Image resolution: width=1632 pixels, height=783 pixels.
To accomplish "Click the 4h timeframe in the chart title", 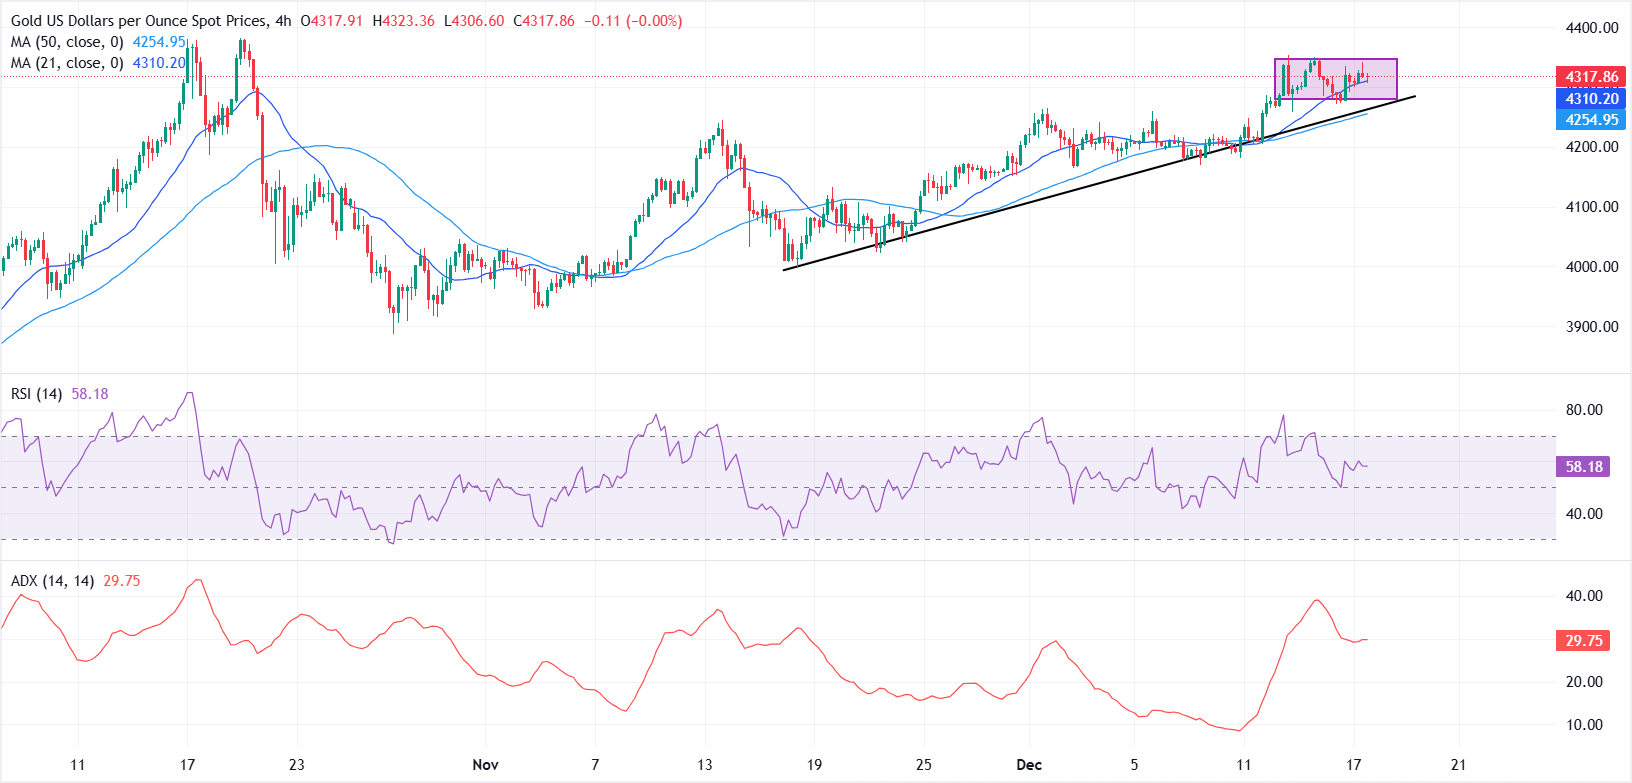I will click(284, 21).
